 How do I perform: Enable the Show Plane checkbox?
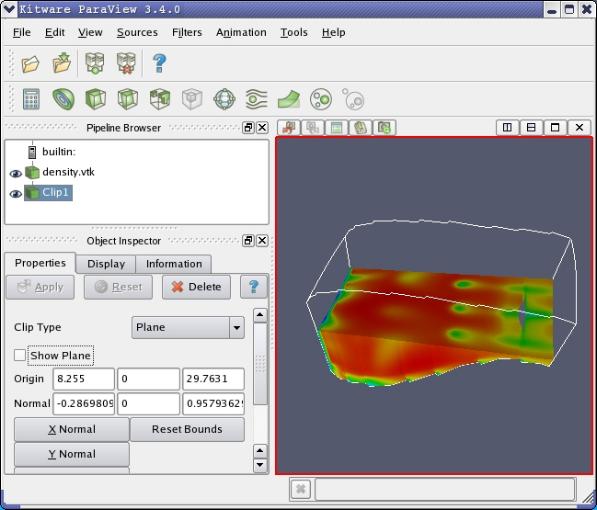20,355
